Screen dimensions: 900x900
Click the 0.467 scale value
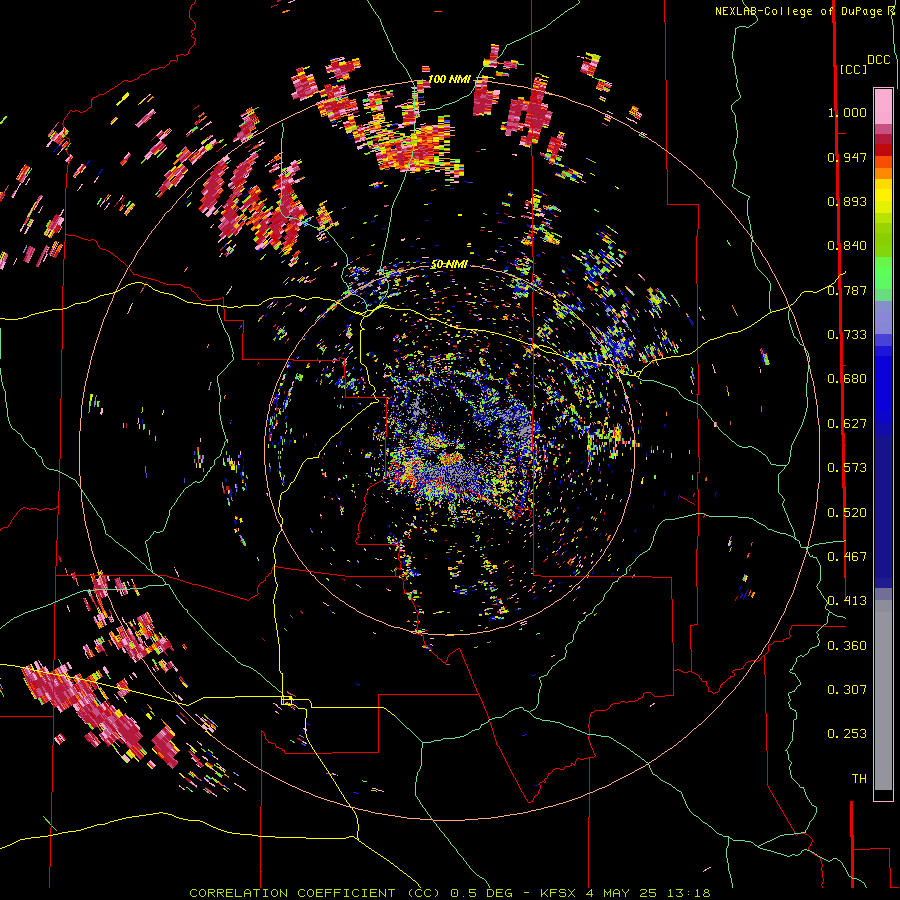[x=847, y=557]
